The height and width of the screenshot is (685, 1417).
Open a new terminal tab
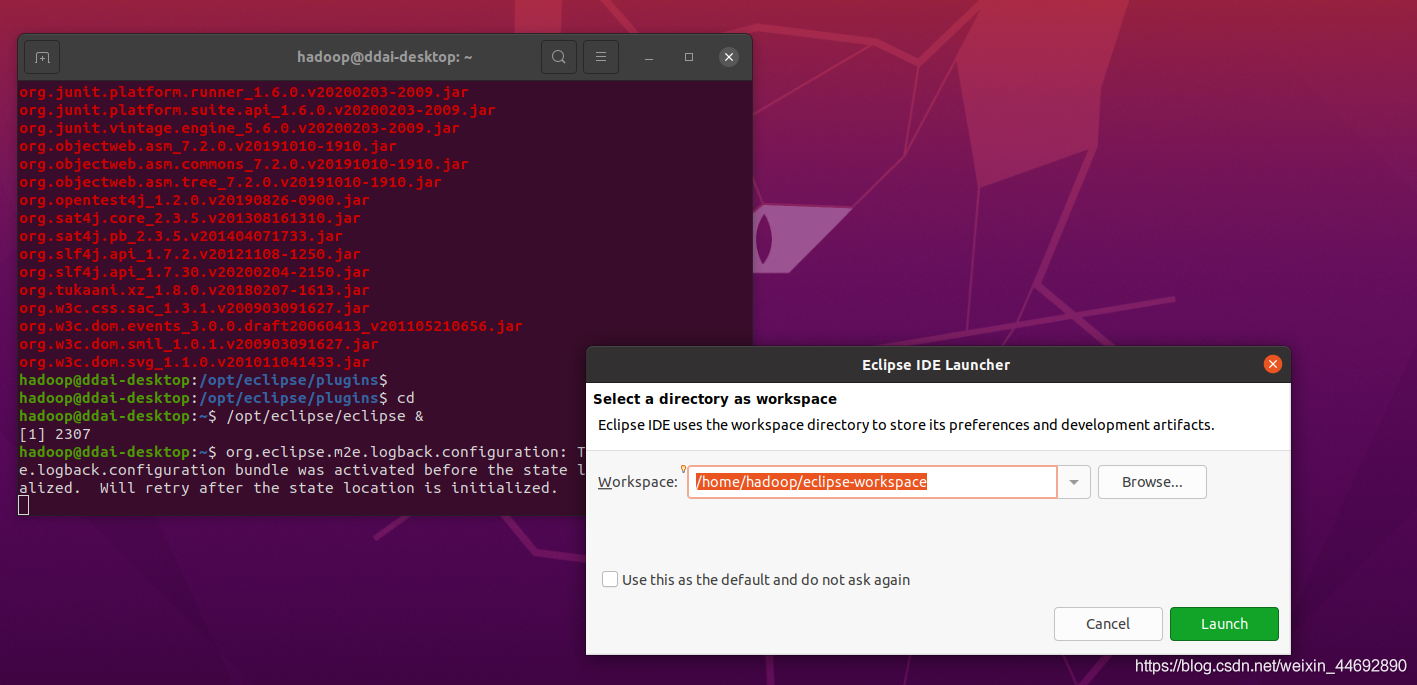click(41, 57)
